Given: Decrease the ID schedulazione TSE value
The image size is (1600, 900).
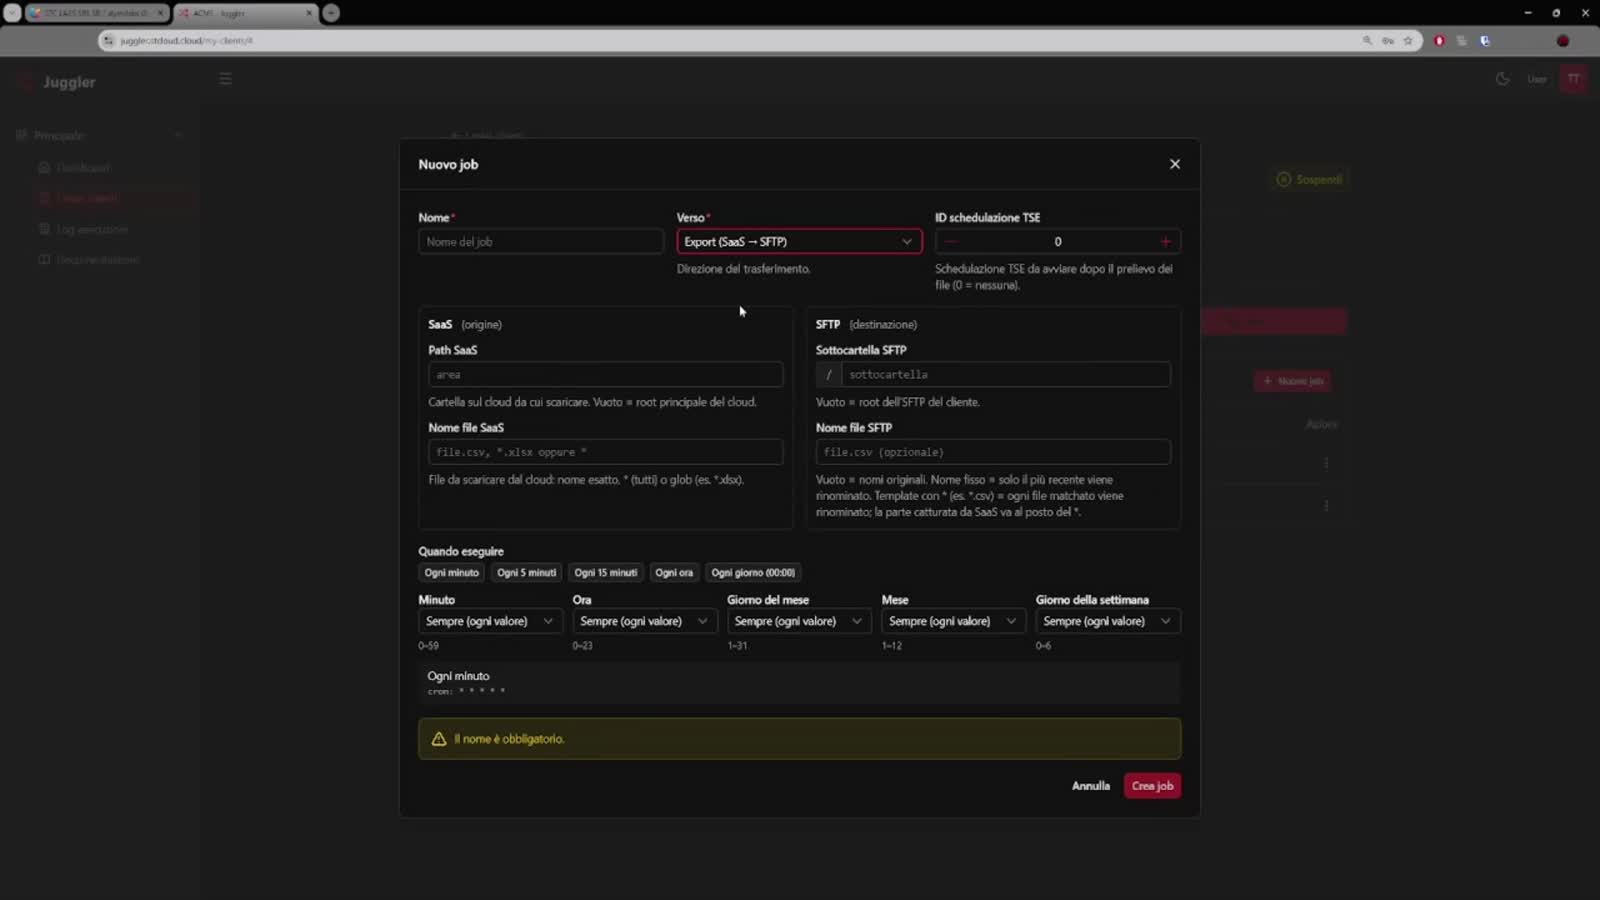Looking at the screenshot, I should [950, 242].
